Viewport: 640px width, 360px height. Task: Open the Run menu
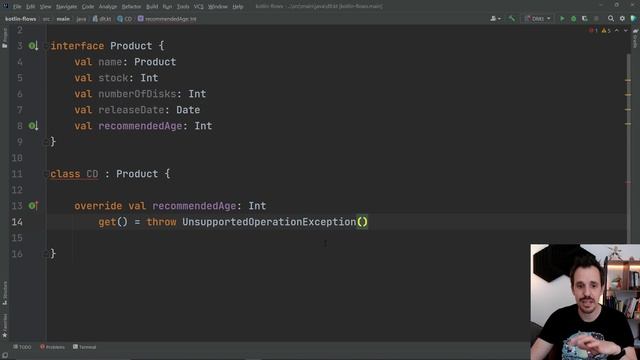click(167, 7)
